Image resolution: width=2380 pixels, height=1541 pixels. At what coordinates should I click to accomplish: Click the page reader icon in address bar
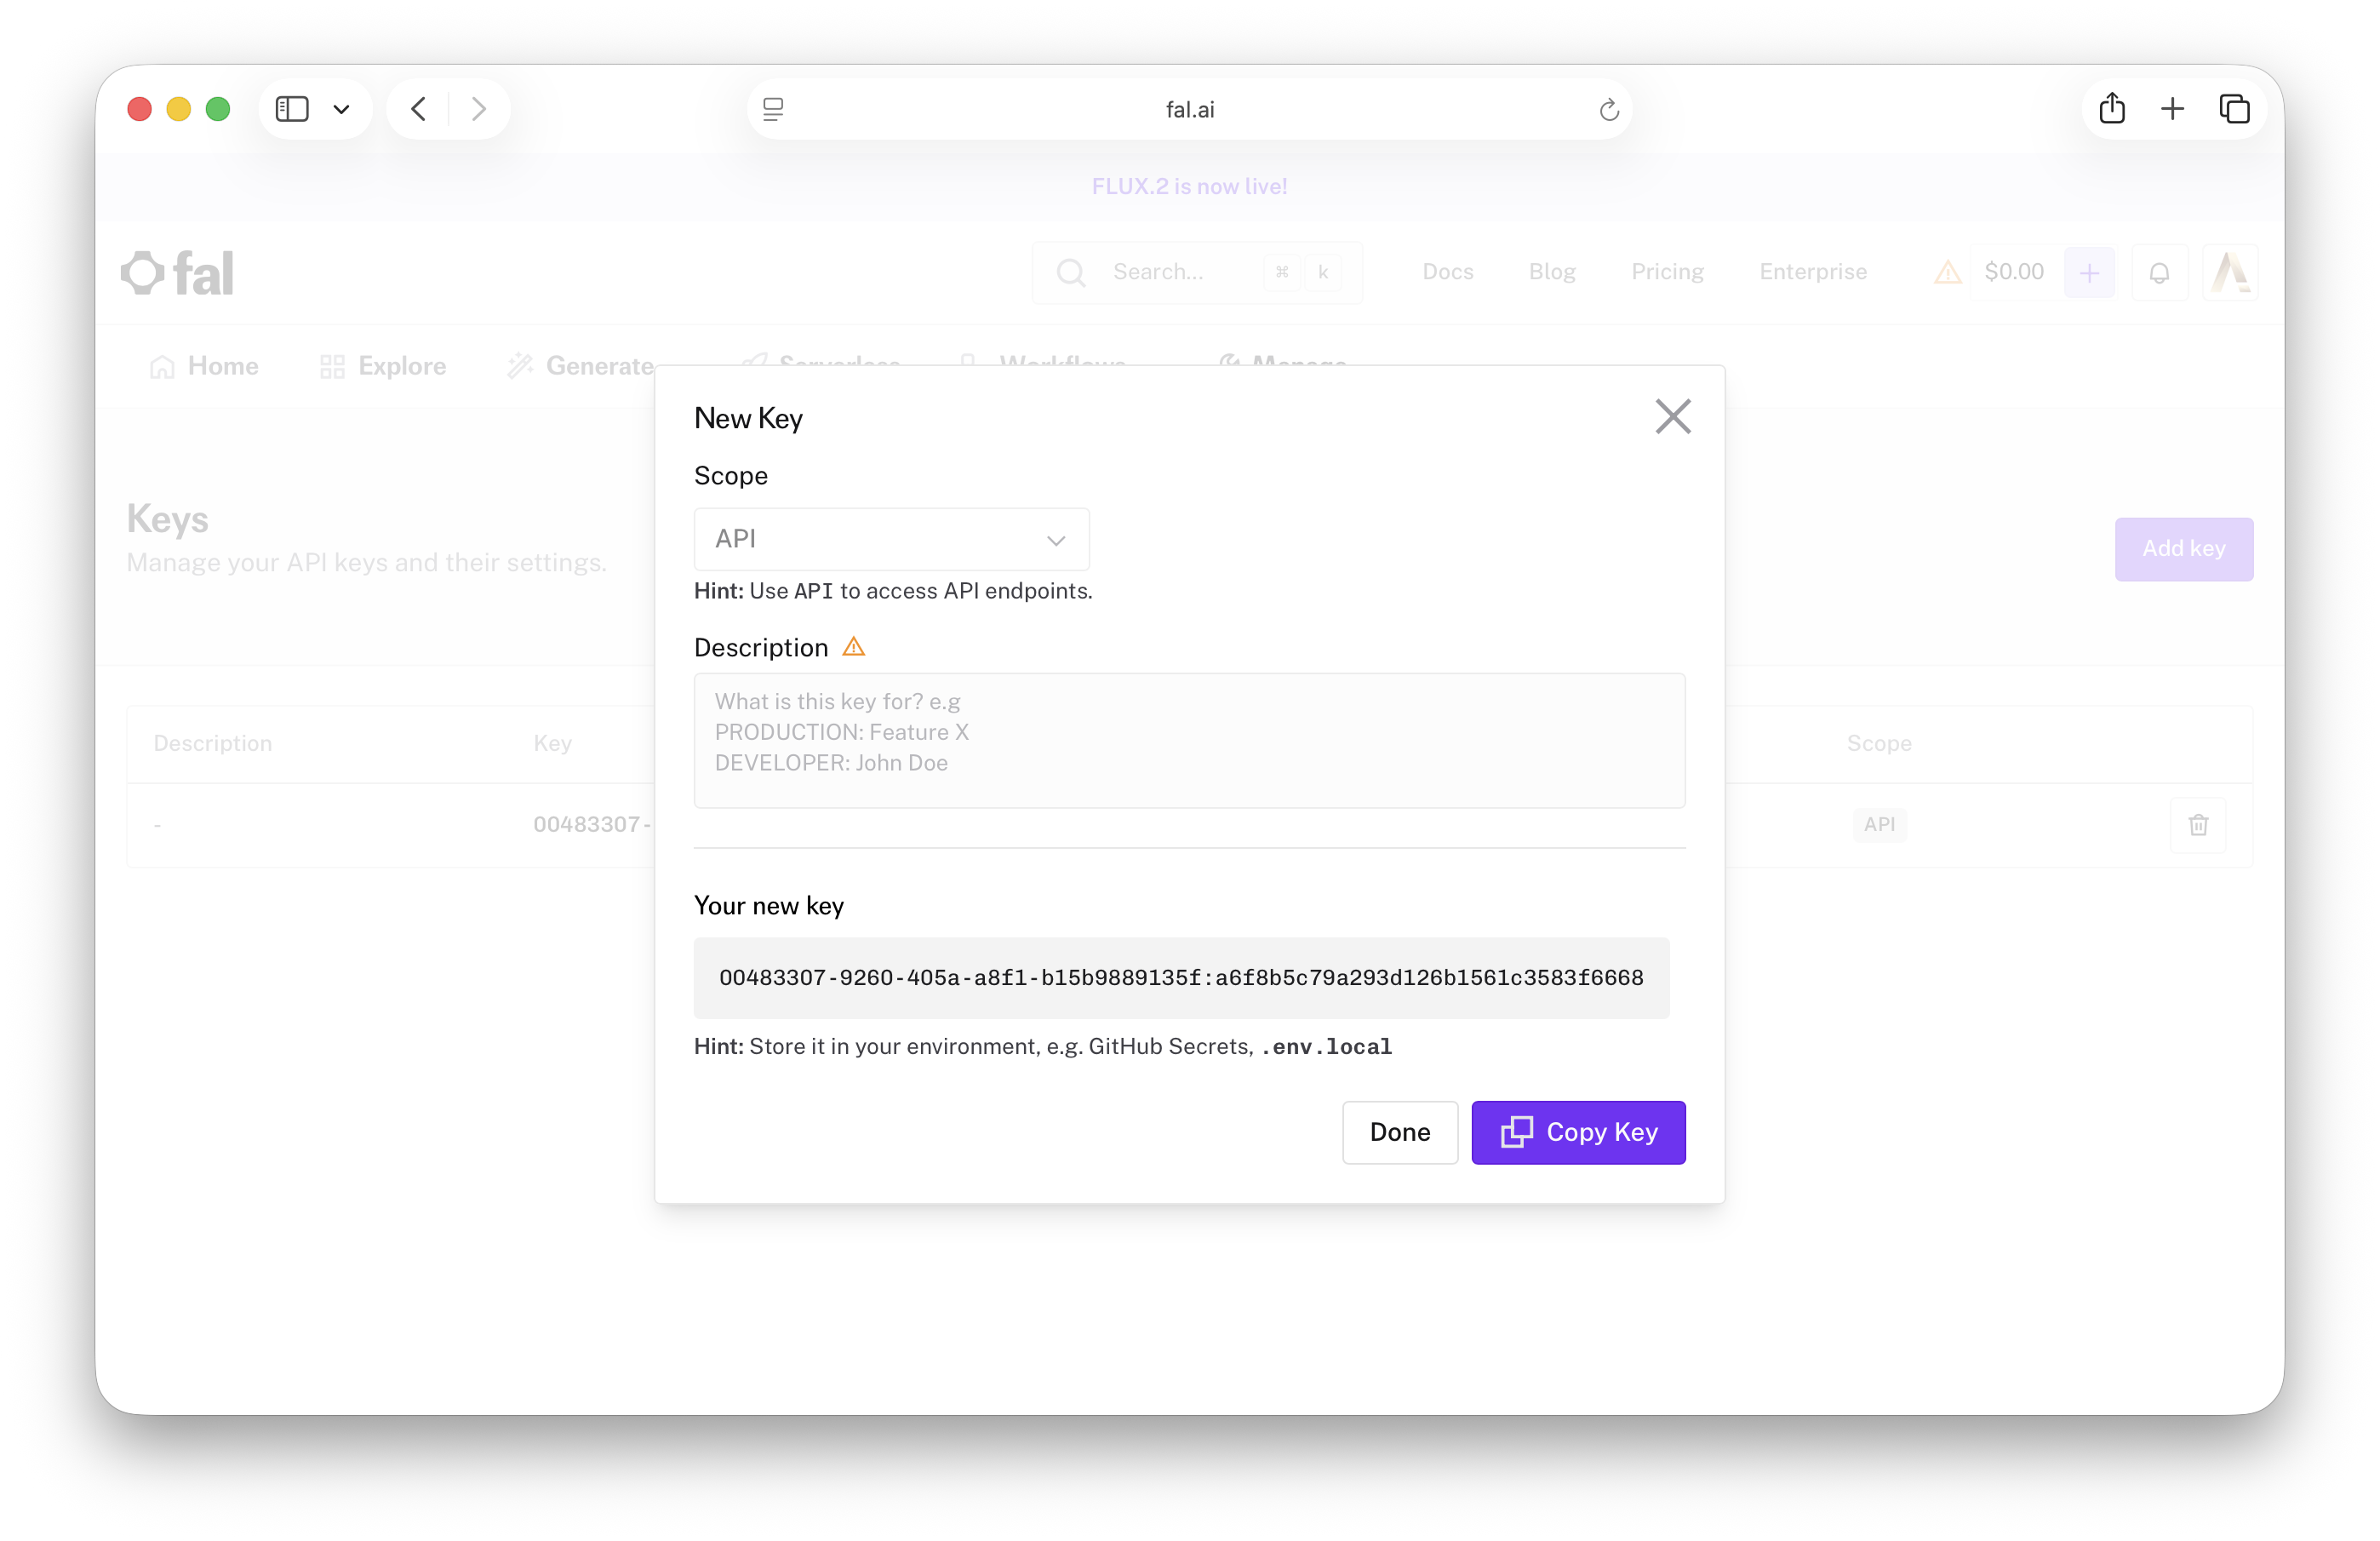[773, 109]
